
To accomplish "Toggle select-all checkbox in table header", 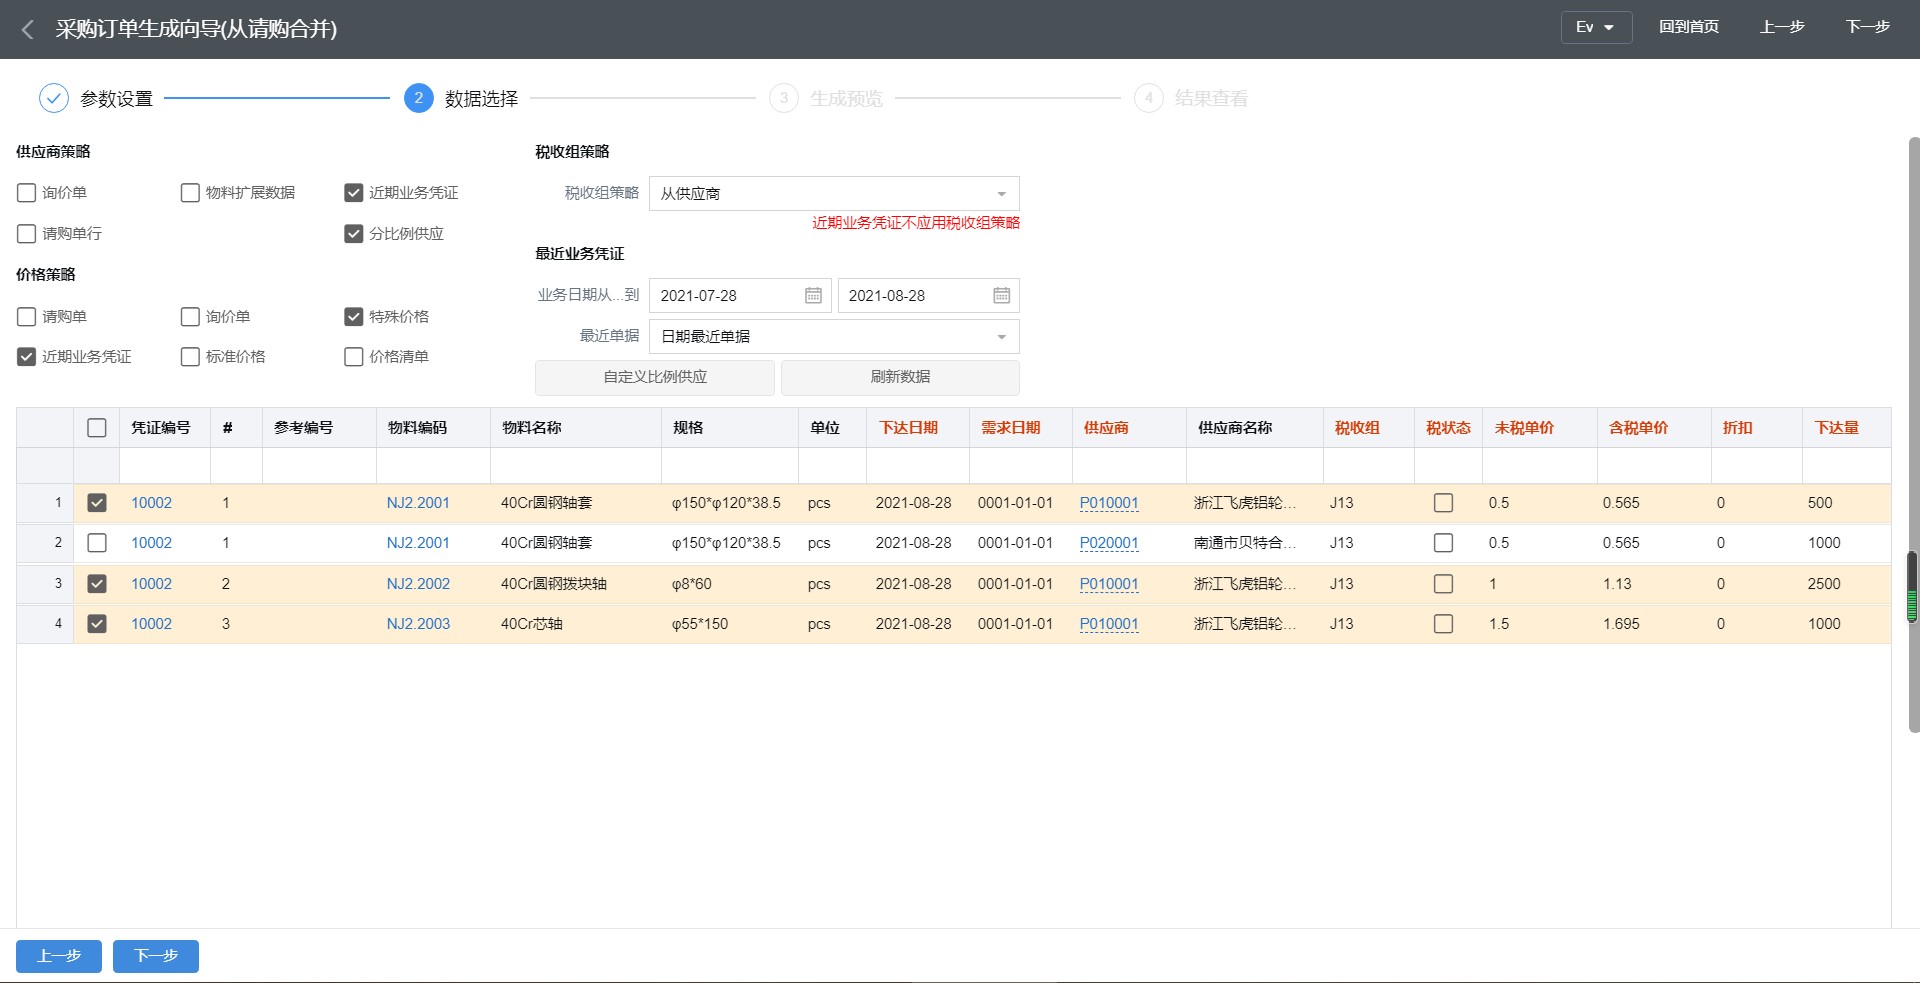I will click(x=97, y=428).
